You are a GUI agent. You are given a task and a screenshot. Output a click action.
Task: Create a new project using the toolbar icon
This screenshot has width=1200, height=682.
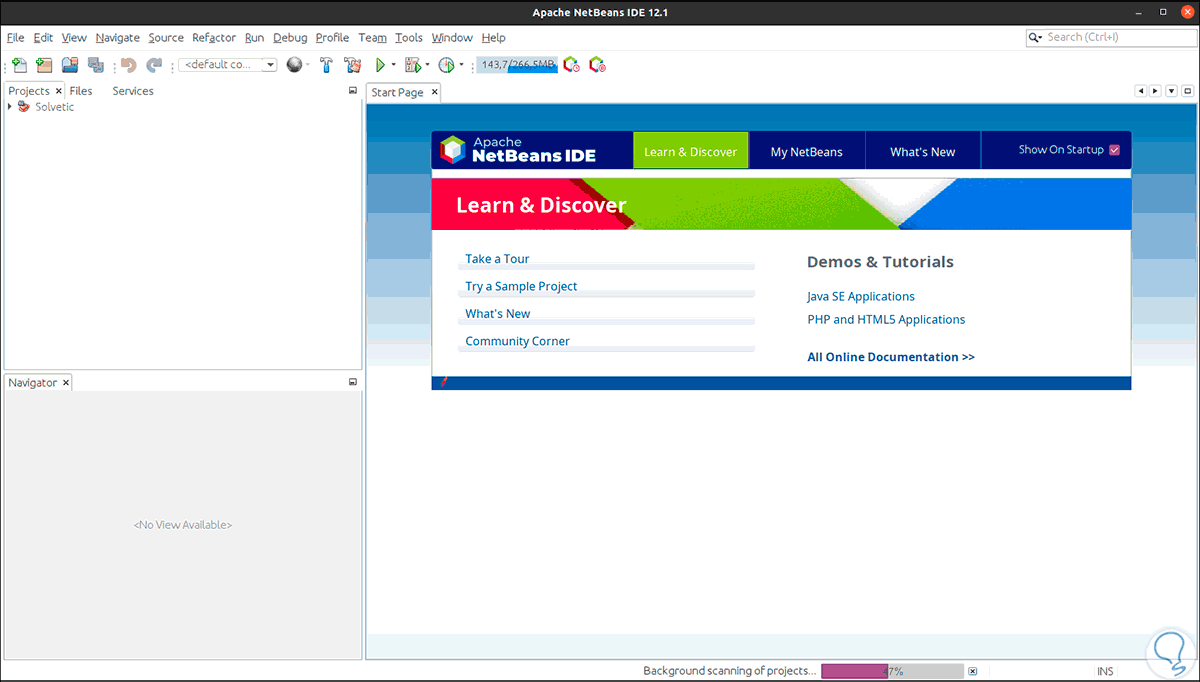pyautogui.click(x=44, y=64)
